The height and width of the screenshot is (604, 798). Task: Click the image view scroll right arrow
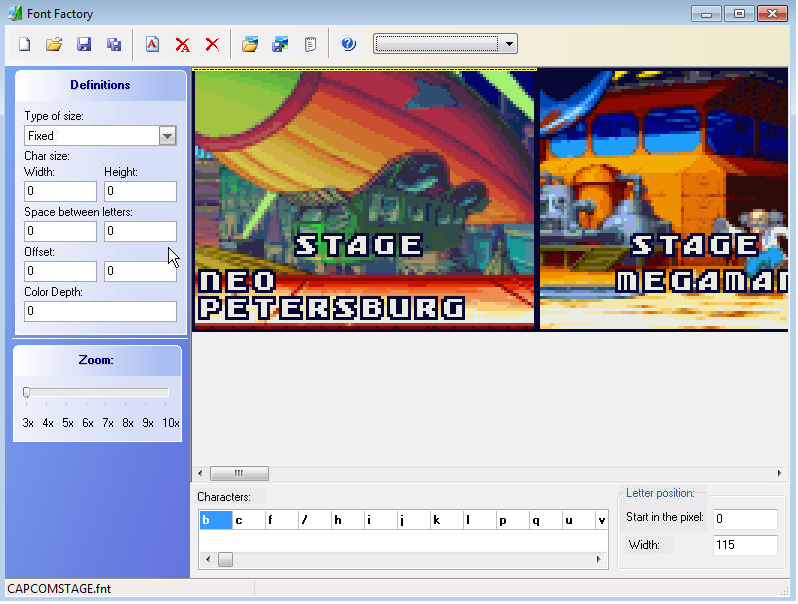point(780,474)
